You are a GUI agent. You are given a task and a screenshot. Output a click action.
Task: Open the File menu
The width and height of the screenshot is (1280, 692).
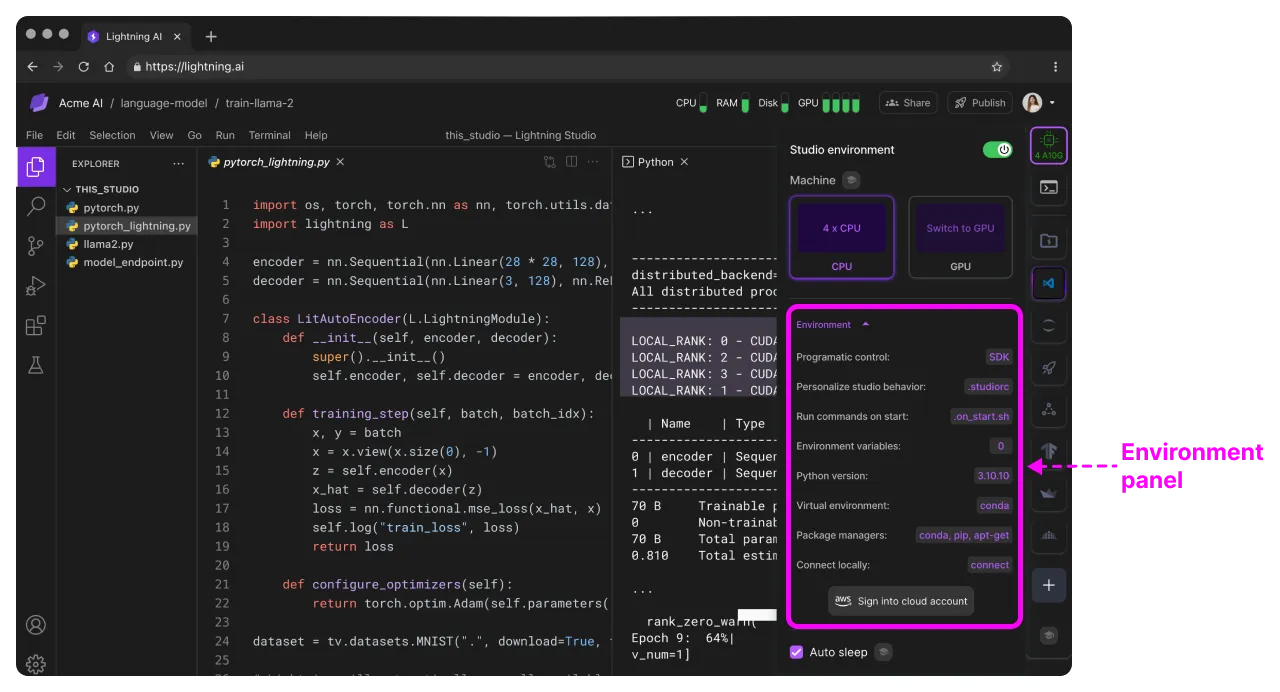pos(34,135)
